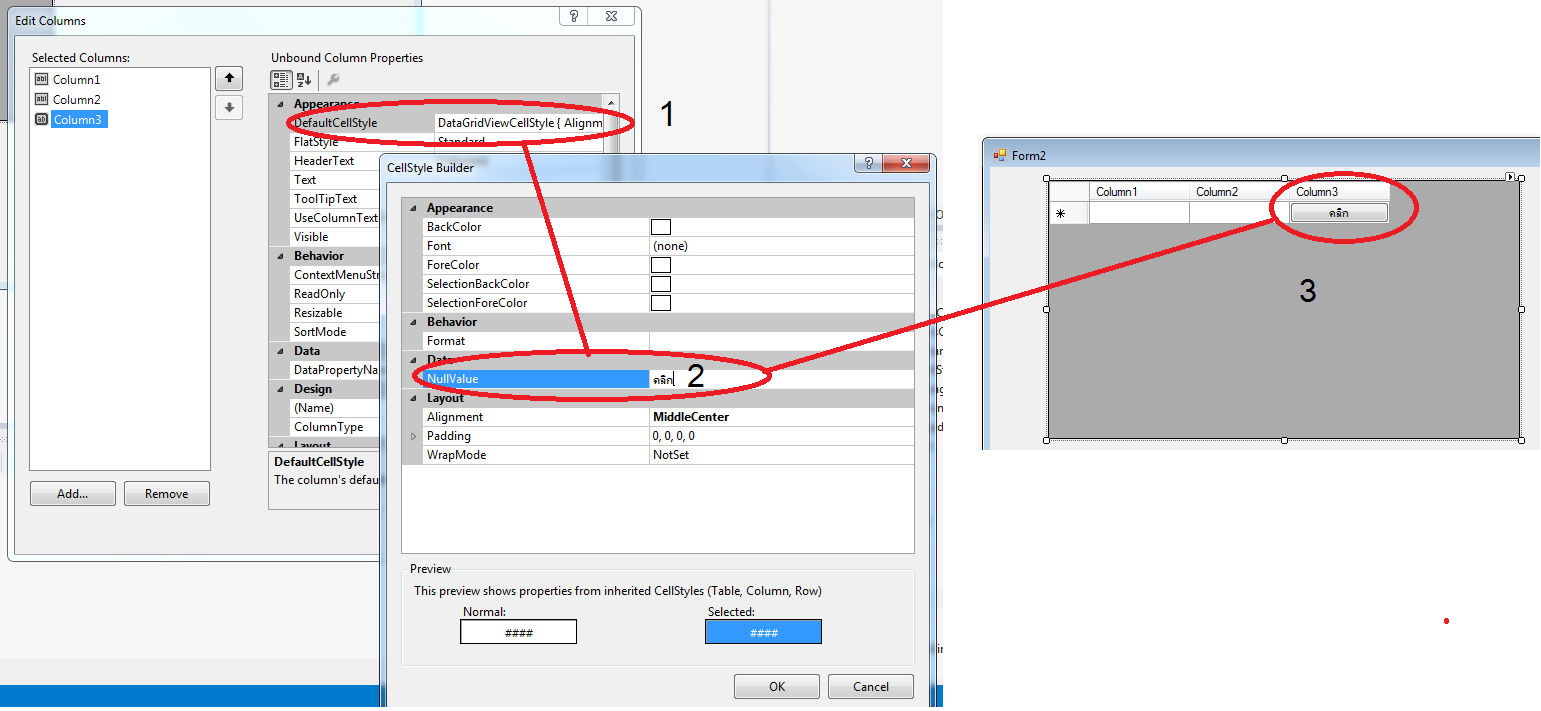The image size is (1541, 711).
Task: Select the ColumnType property row
Action: tap(335, 427)
